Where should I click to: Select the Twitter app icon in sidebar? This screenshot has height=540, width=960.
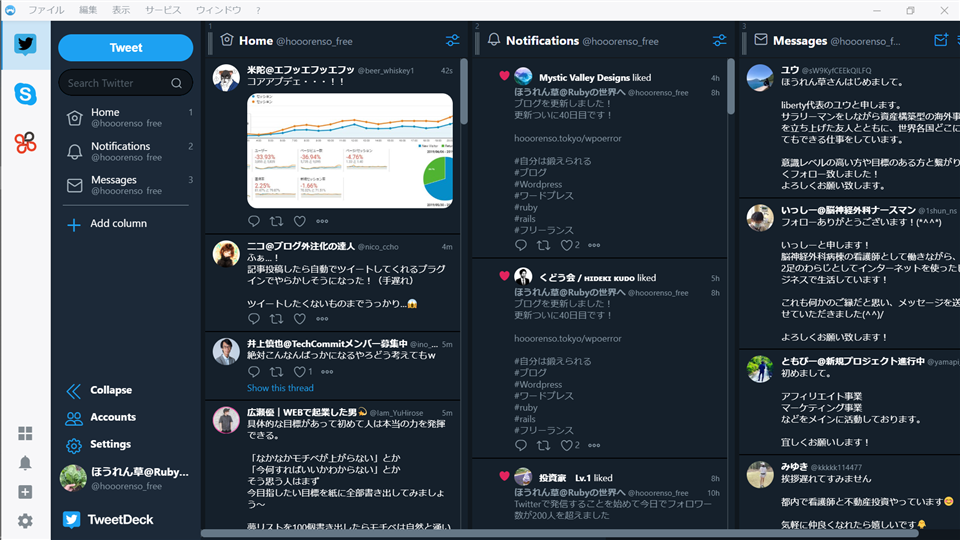(x=25, y=45)
